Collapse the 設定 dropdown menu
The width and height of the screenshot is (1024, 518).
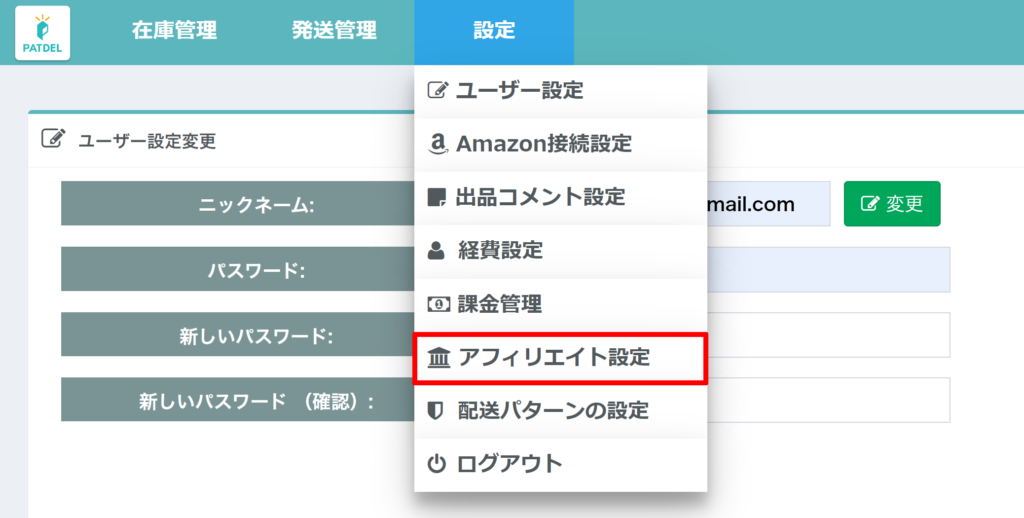[x=494, y=31]
